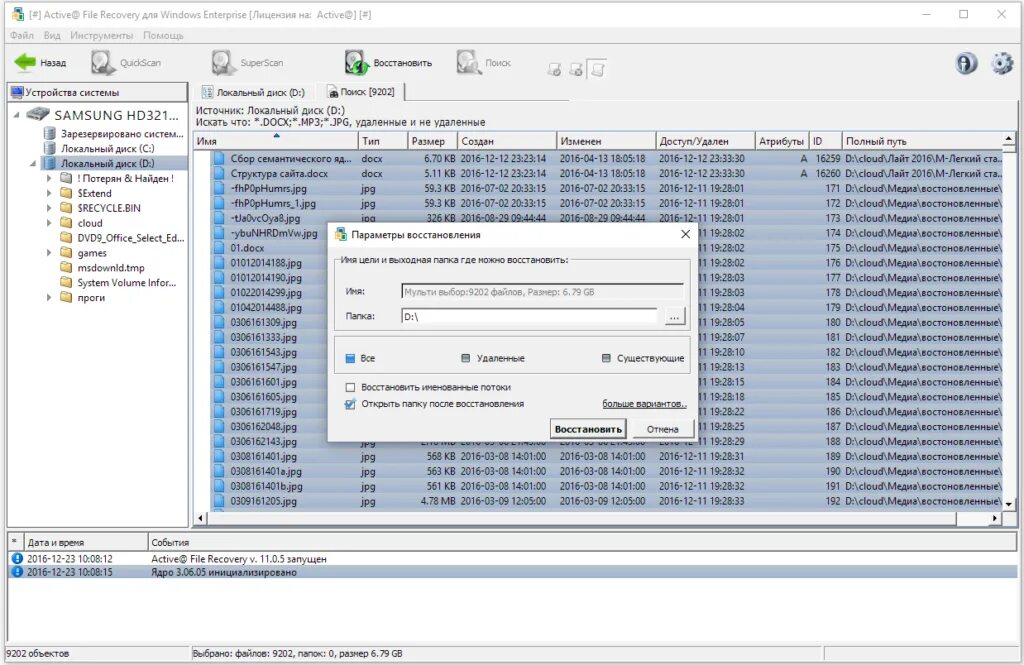Collapse the Локальный диск (D:) node

[x=32, y=162]
